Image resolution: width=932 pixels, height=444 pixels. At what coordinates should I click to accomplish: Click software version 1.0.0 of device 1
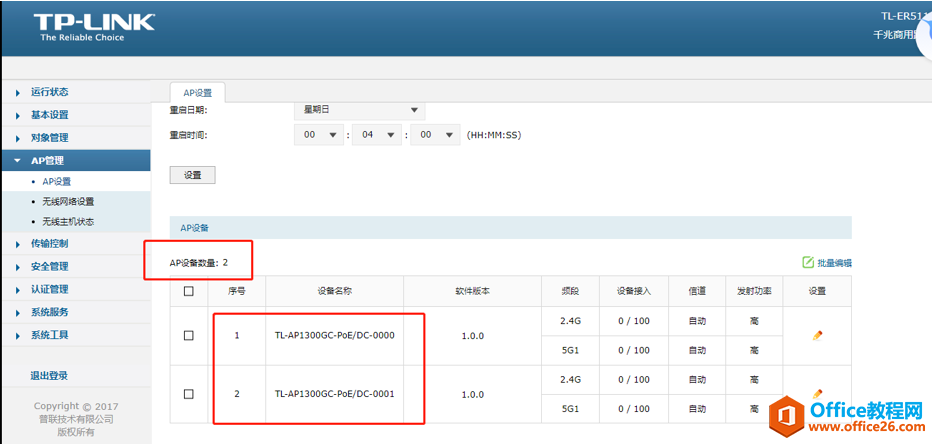point(473,336)
